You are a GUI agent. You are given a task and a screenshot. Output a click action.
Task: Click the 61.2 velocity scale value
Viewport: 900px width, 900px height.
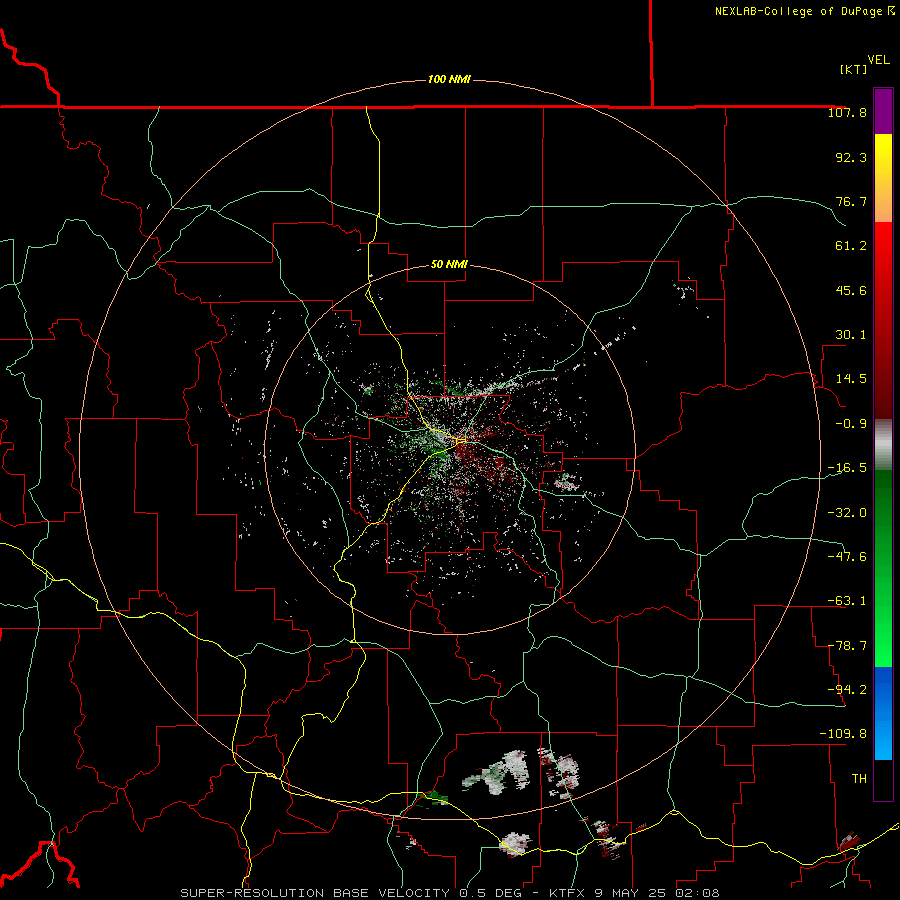point(851,246)
